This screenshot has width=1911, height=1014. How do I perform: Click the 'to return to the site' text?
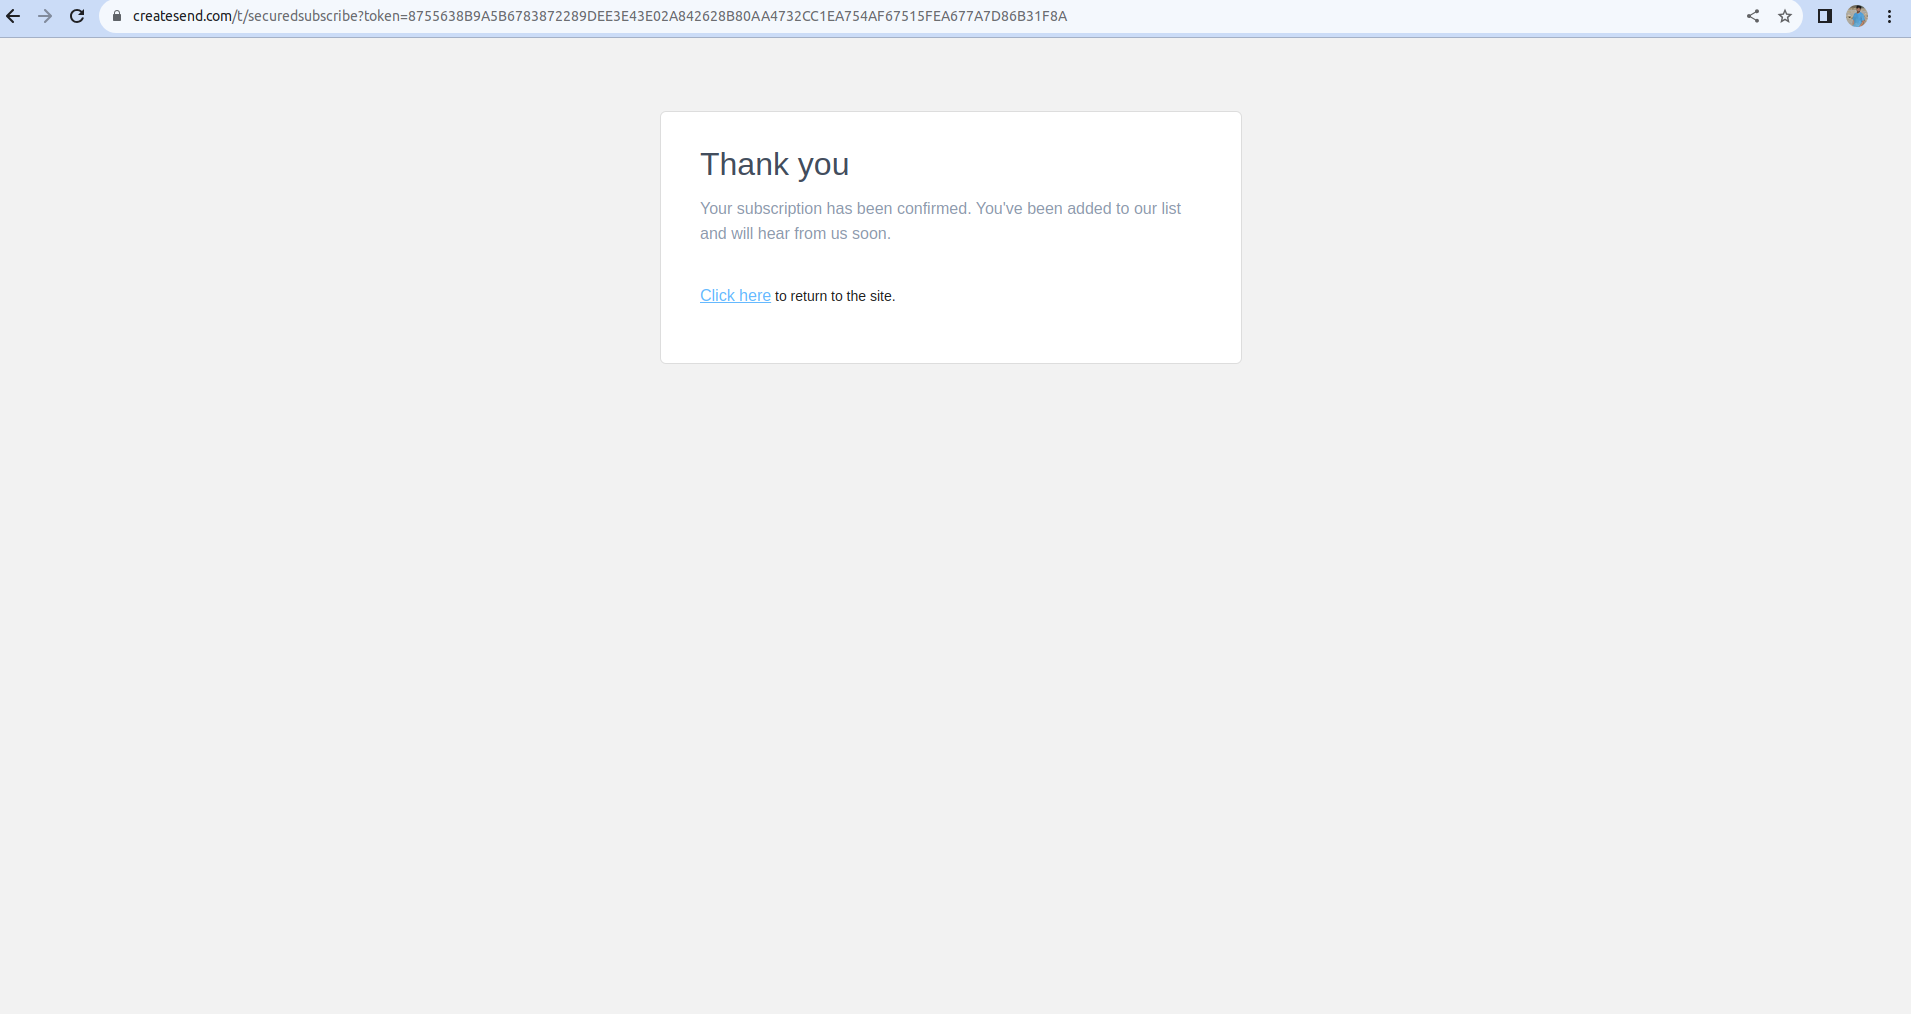tap(835, 297)
